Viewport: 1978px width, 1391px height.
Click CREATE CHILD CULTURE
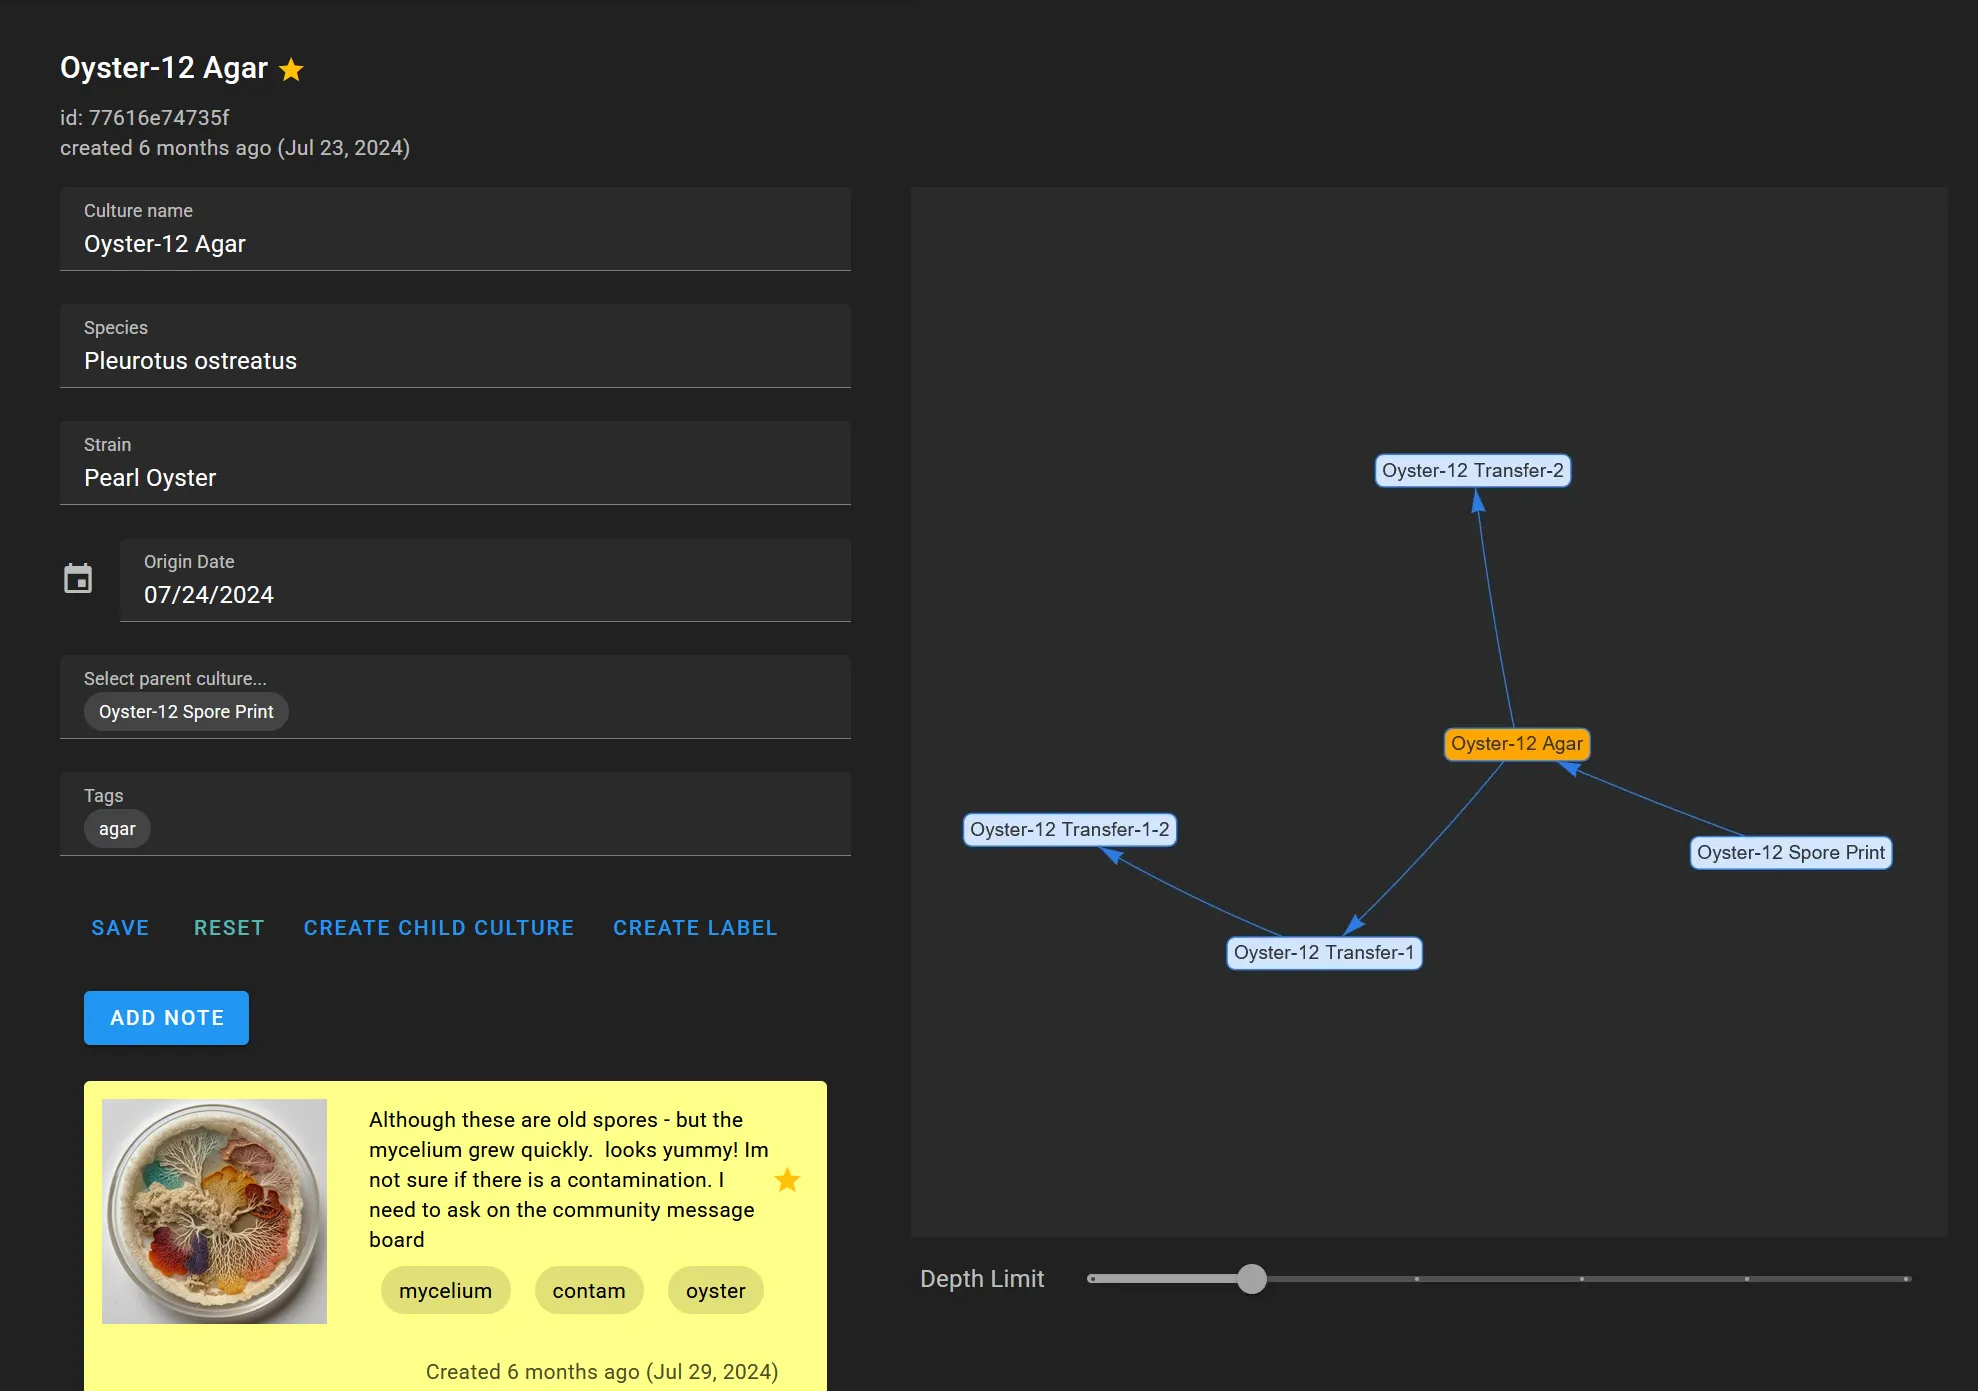click(439, 928)
